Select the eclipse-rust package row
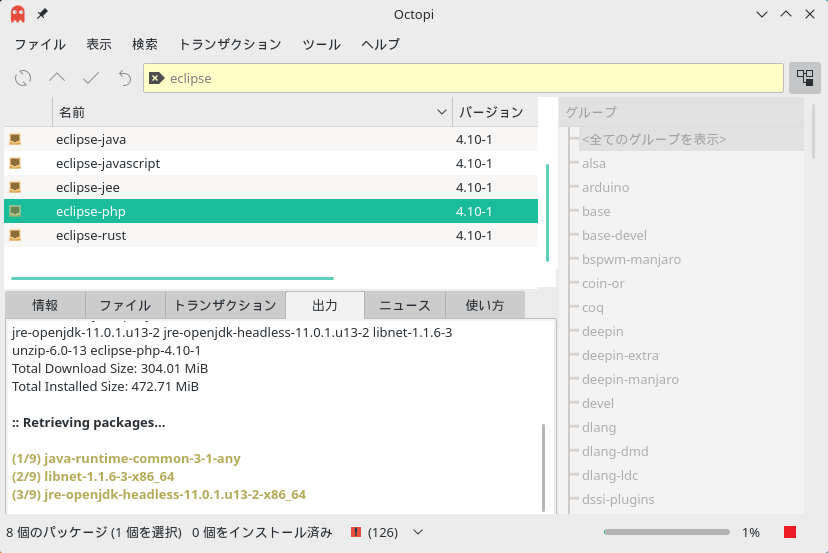Screen dimensions: 828x553 click(271, 235)
